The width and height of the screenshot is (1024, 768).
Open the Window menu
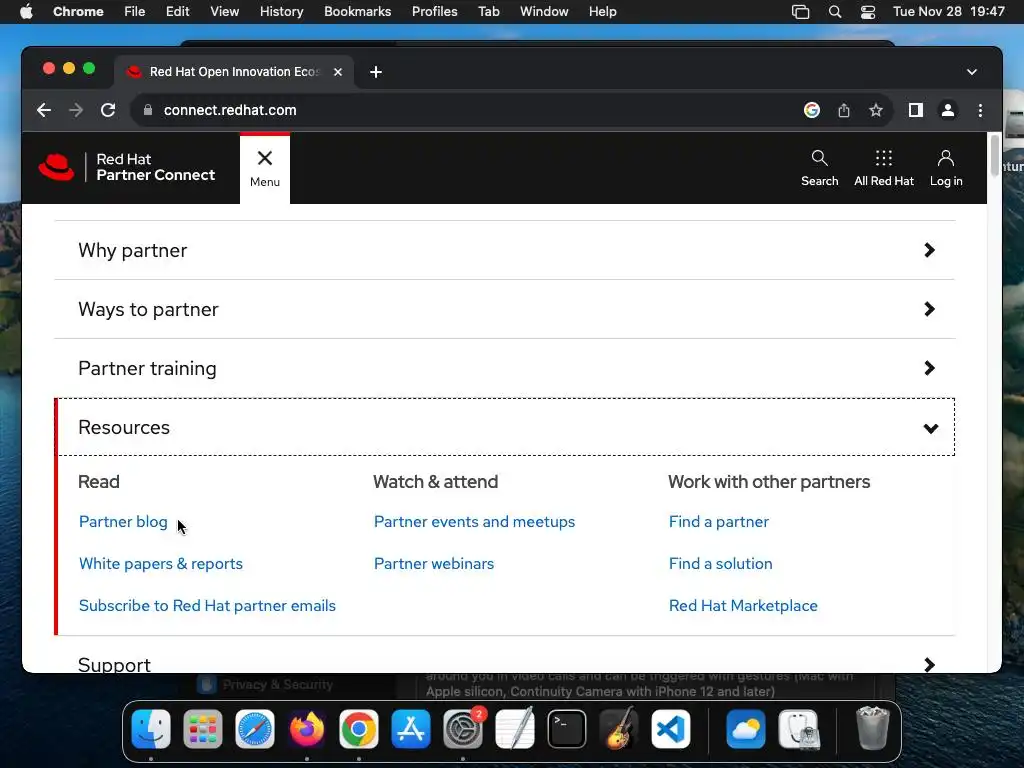pos(544,12)
